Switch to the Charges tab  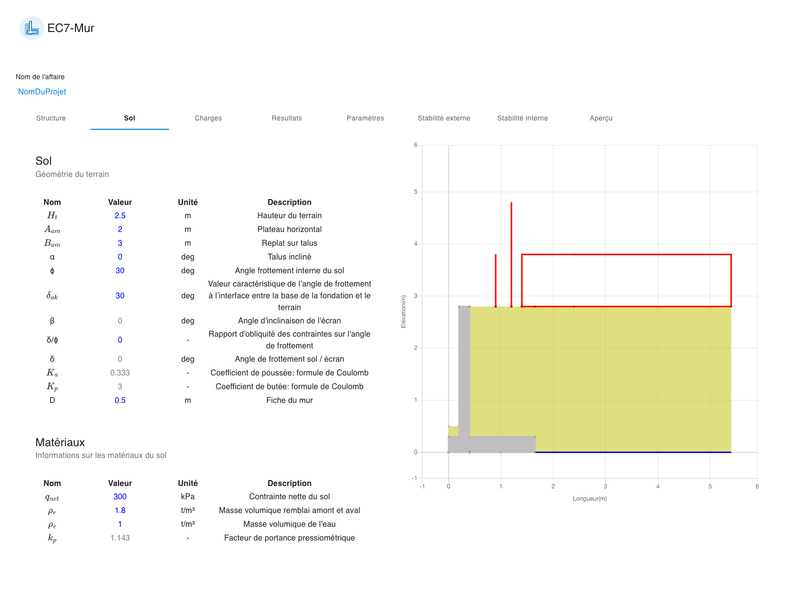click(208, 118)
